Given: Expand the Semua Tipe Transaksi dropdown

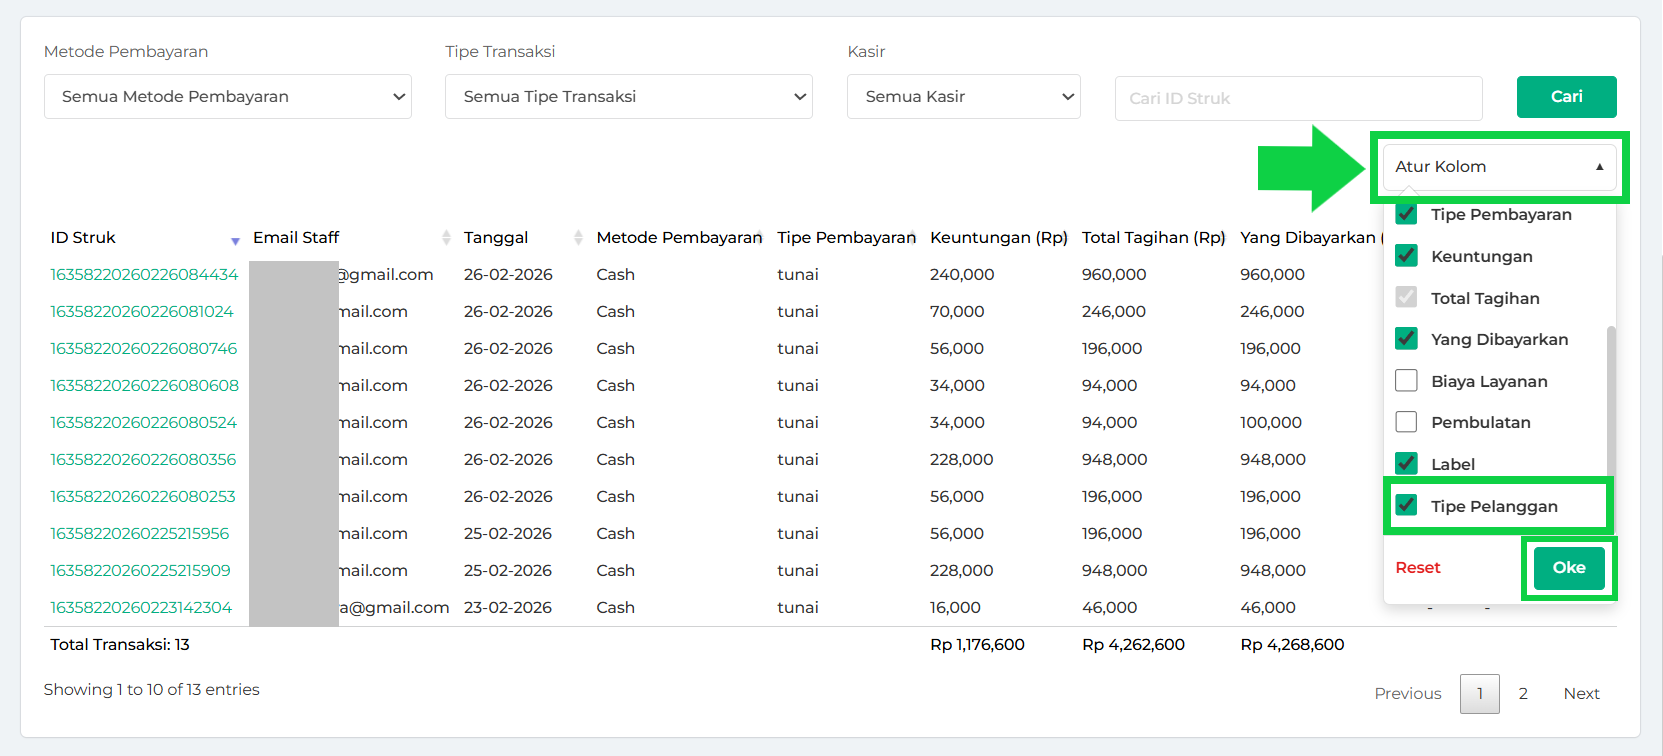Looking at the screenshot, I should pyautogui.click(x=629, y=97).
